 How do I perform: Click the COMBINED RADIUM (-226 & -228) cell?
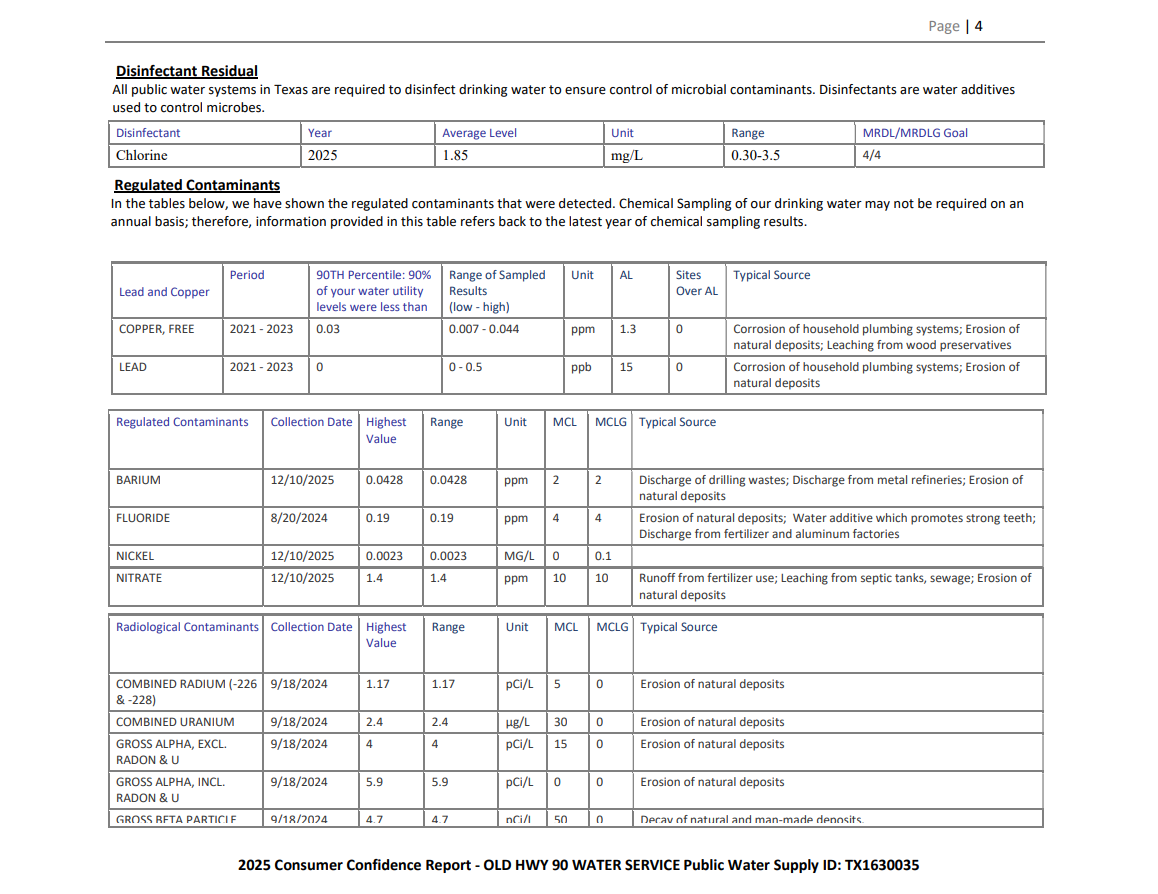(186, 692)
